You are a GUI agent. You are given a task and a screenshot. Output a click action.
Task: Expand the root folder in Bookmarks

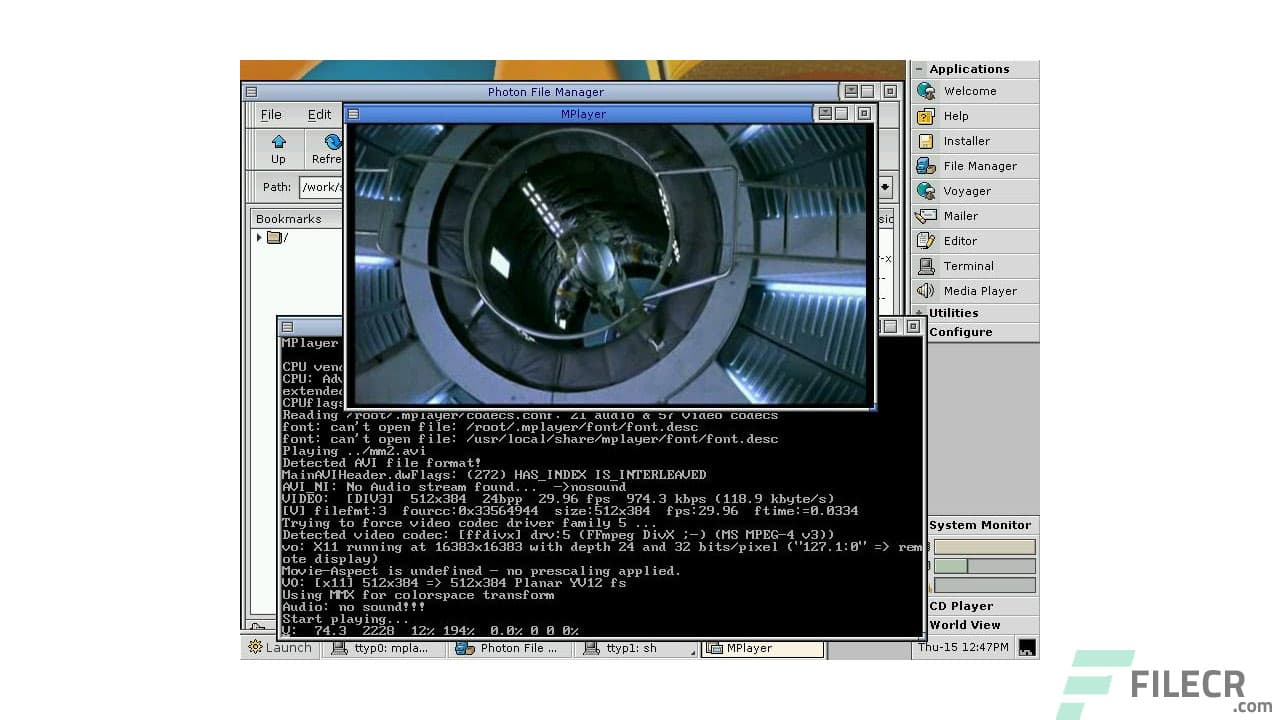coord(259,238)
